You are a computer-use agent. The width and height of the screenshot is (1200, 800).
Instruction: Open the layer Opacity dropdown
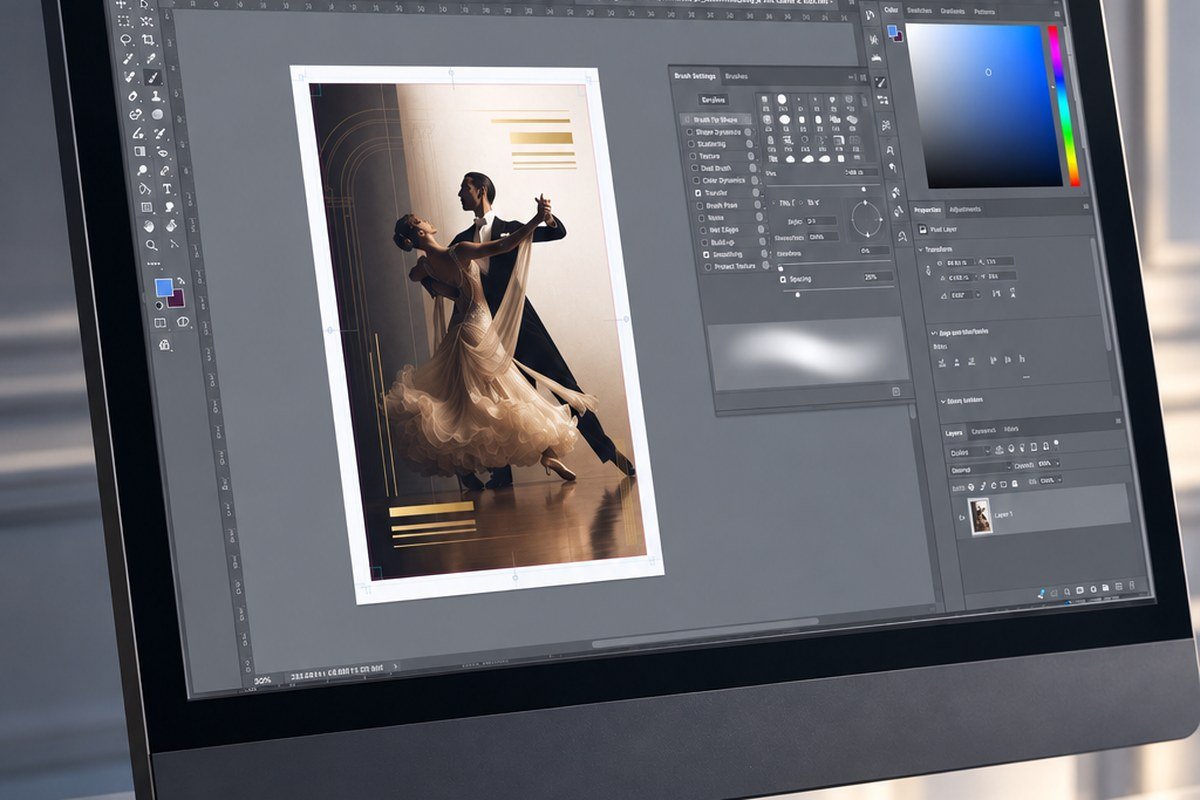[1049, 465]
